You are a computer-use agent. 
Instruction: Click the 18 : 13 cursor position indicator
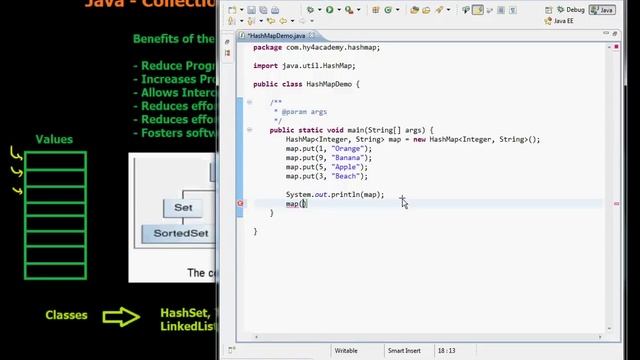pyautogui.click(x=447, y=351)
